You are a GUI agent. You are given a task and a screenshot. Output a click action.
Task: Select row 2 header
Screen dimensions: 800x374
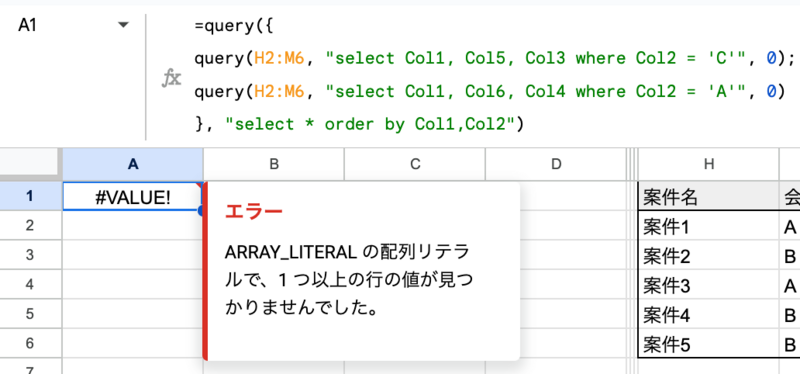[x=31, y=225]
